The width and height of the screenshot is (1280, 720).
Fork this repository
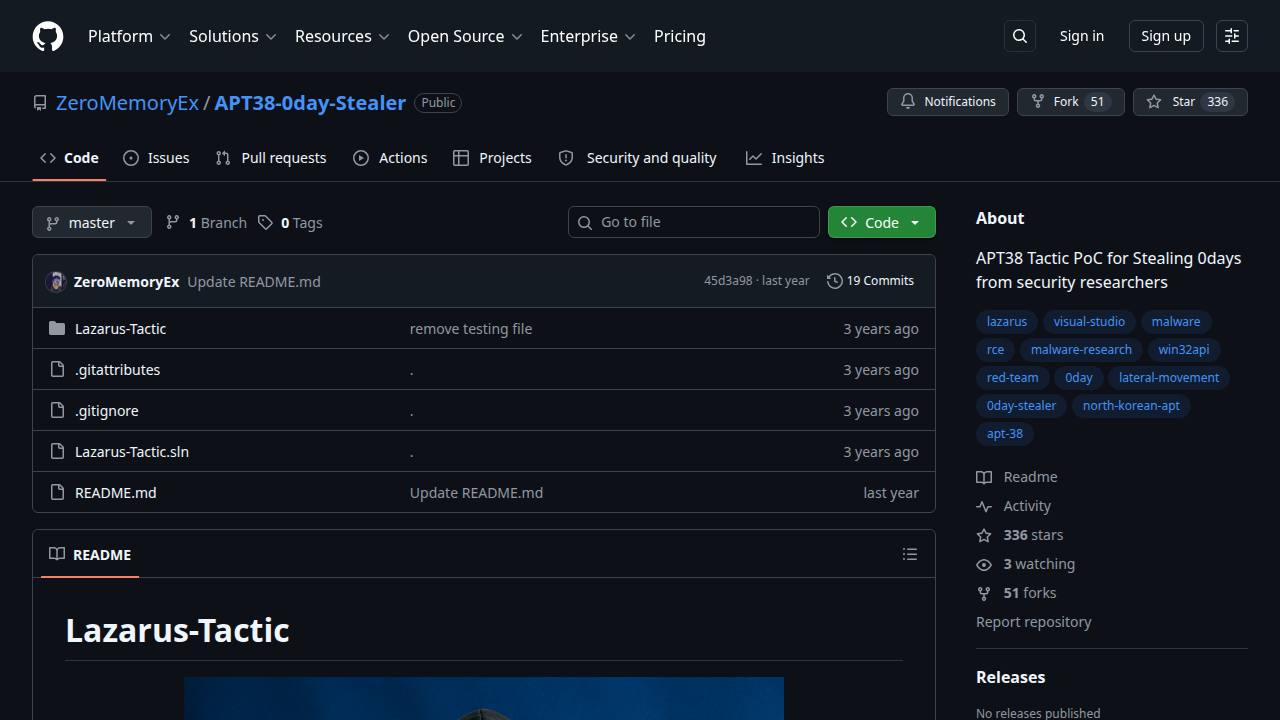1071,102
